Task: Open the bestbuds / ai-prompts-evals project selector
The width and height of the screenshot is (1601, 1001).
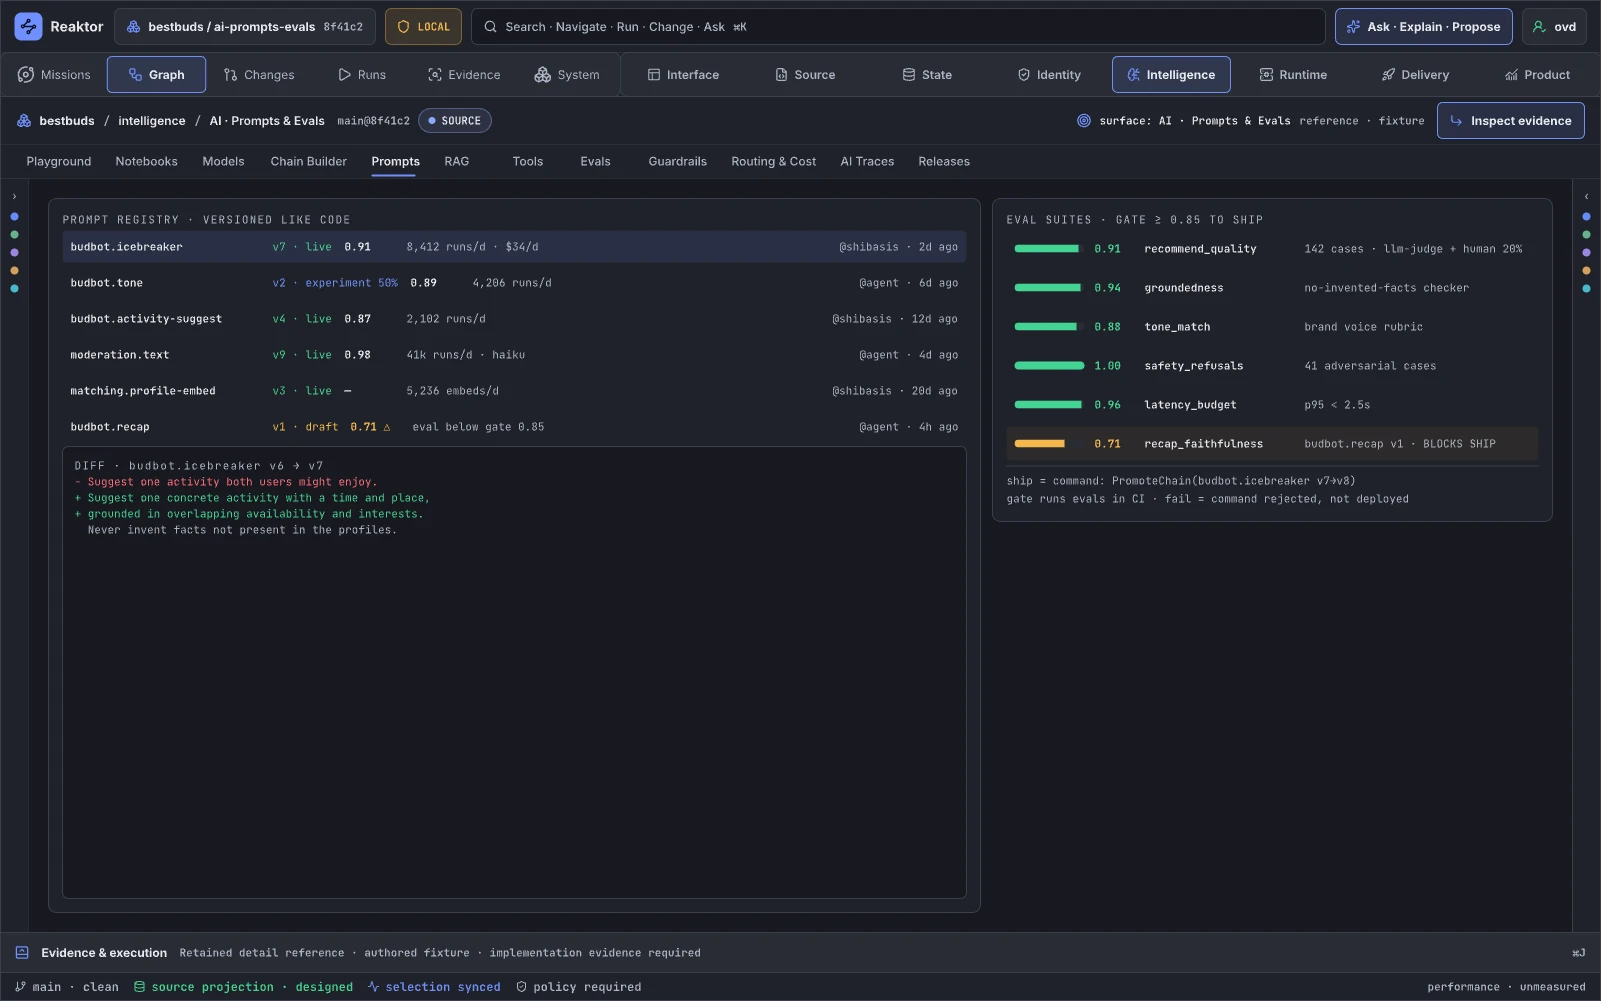Action: (245, 27)
